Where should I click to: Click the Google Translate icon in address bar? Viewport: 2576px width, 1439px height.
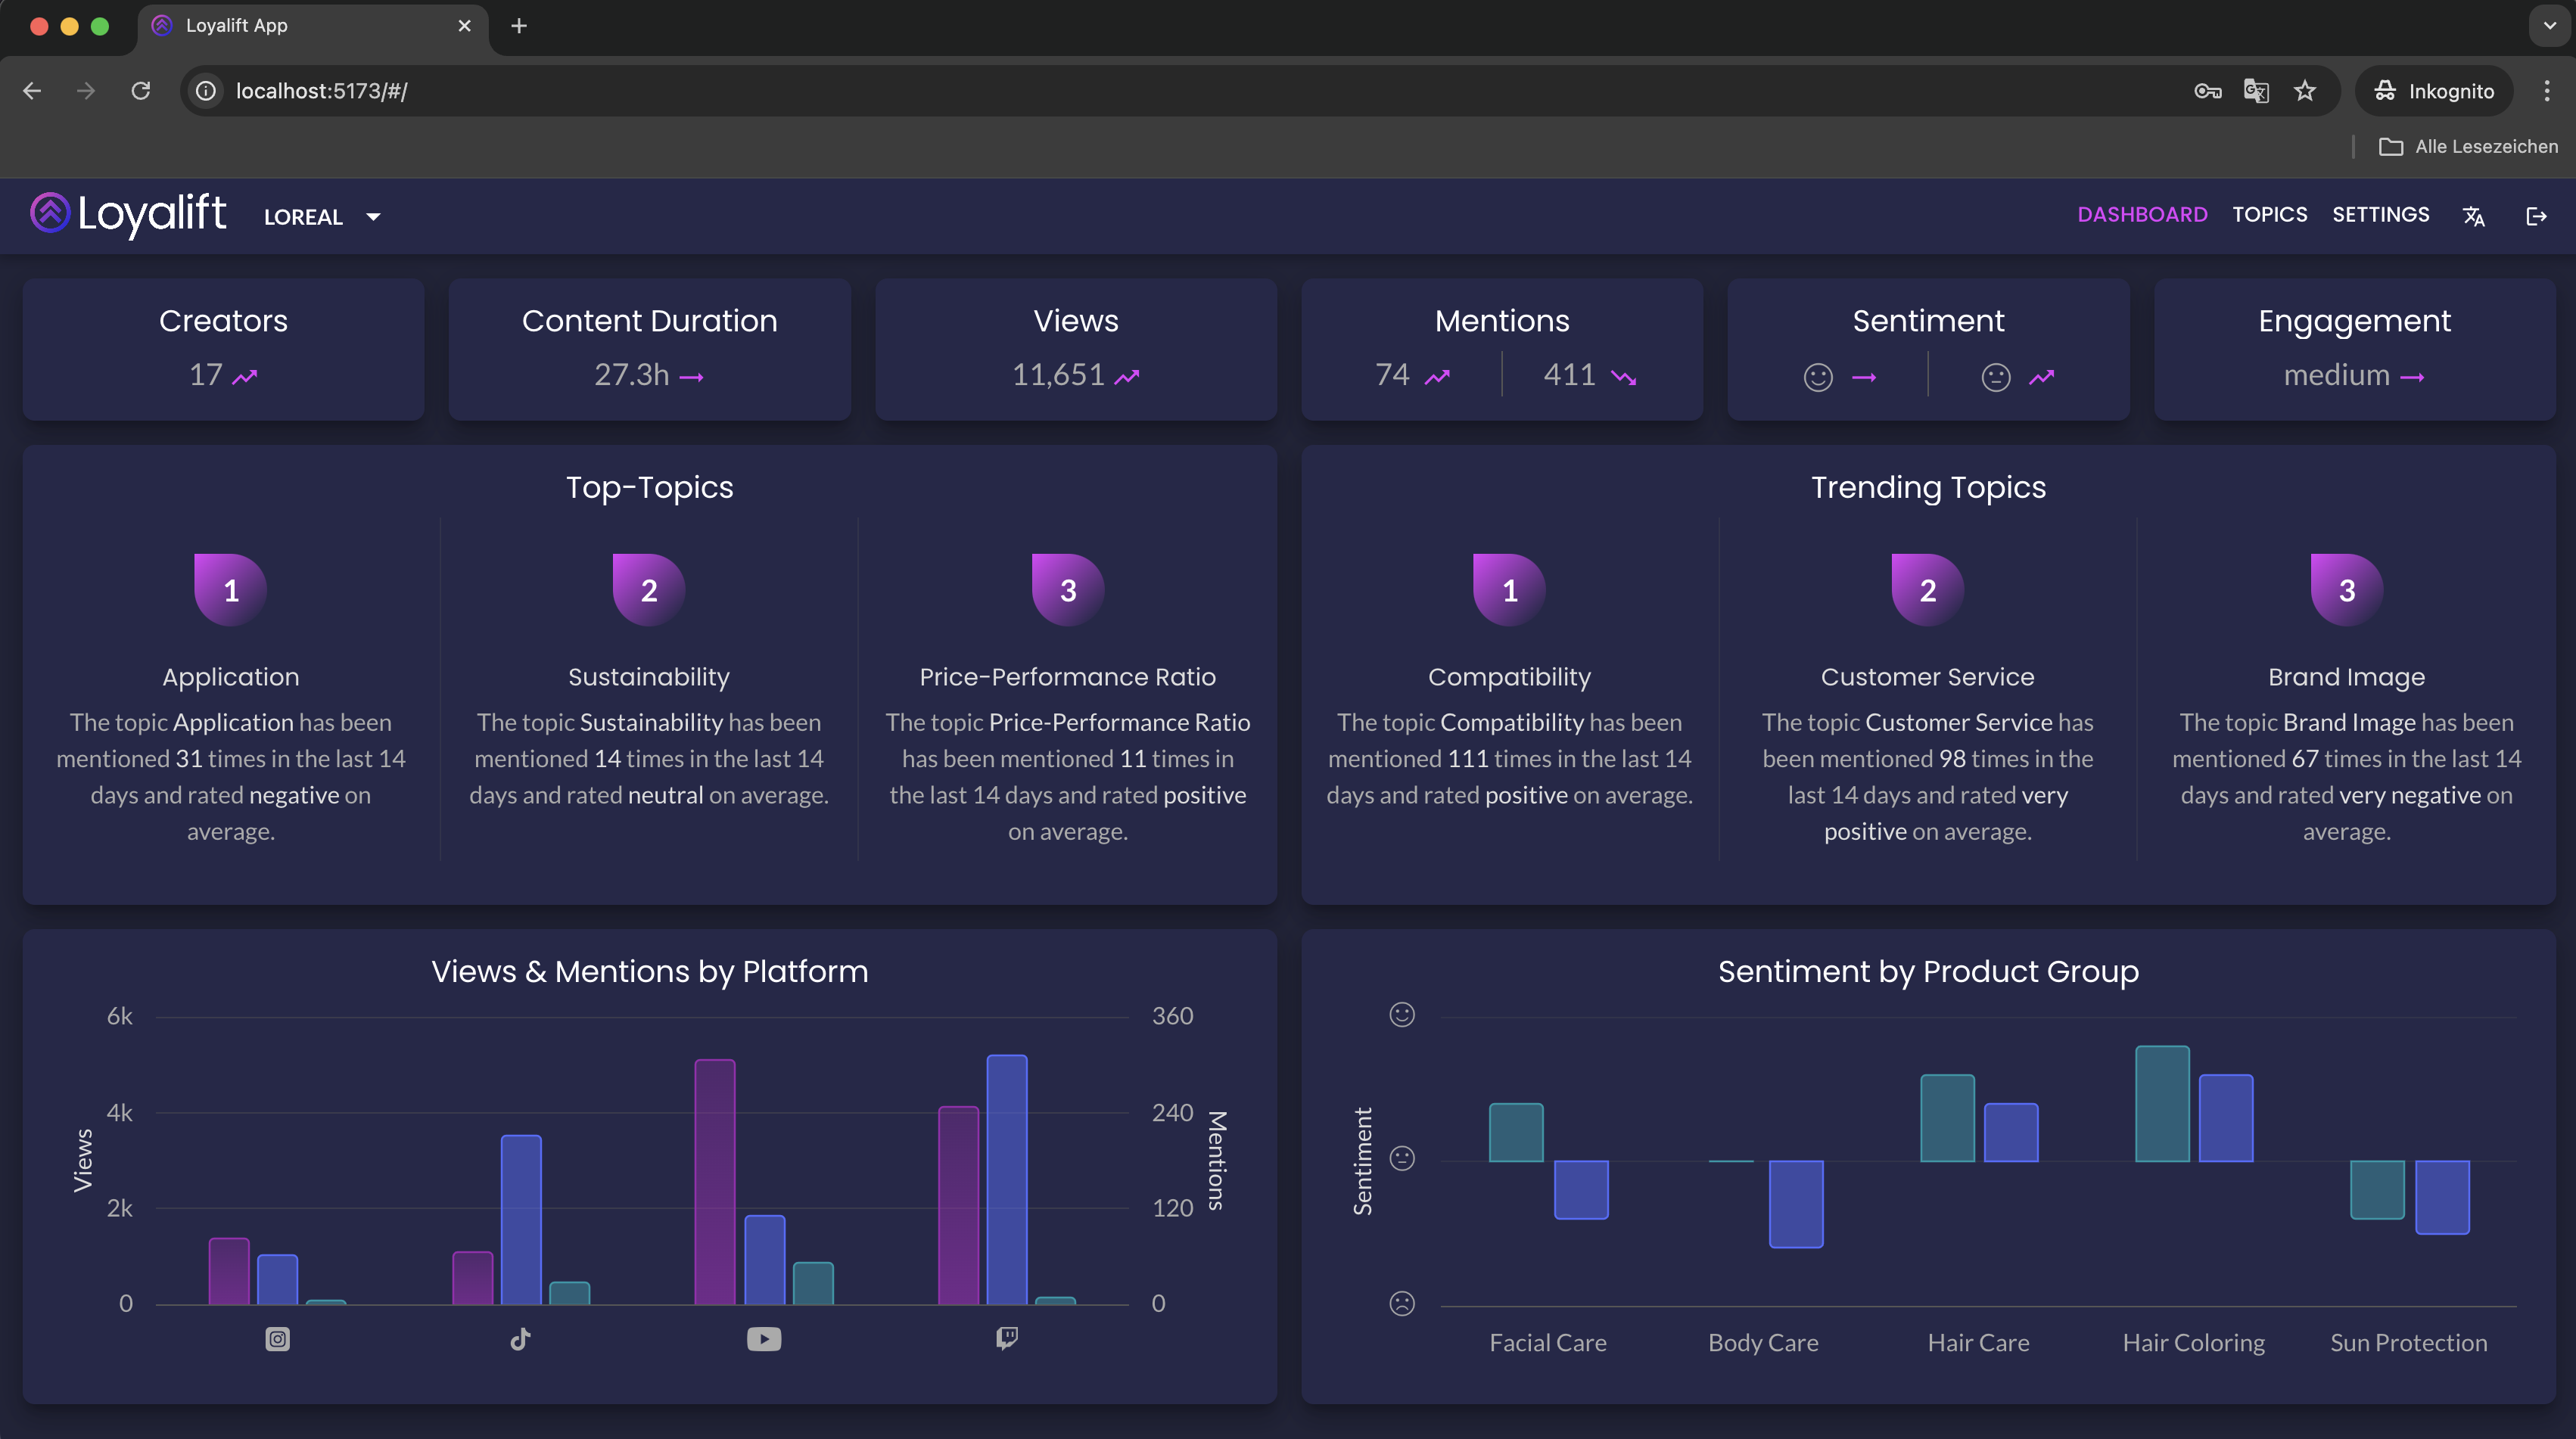[x=2256, y=91]
